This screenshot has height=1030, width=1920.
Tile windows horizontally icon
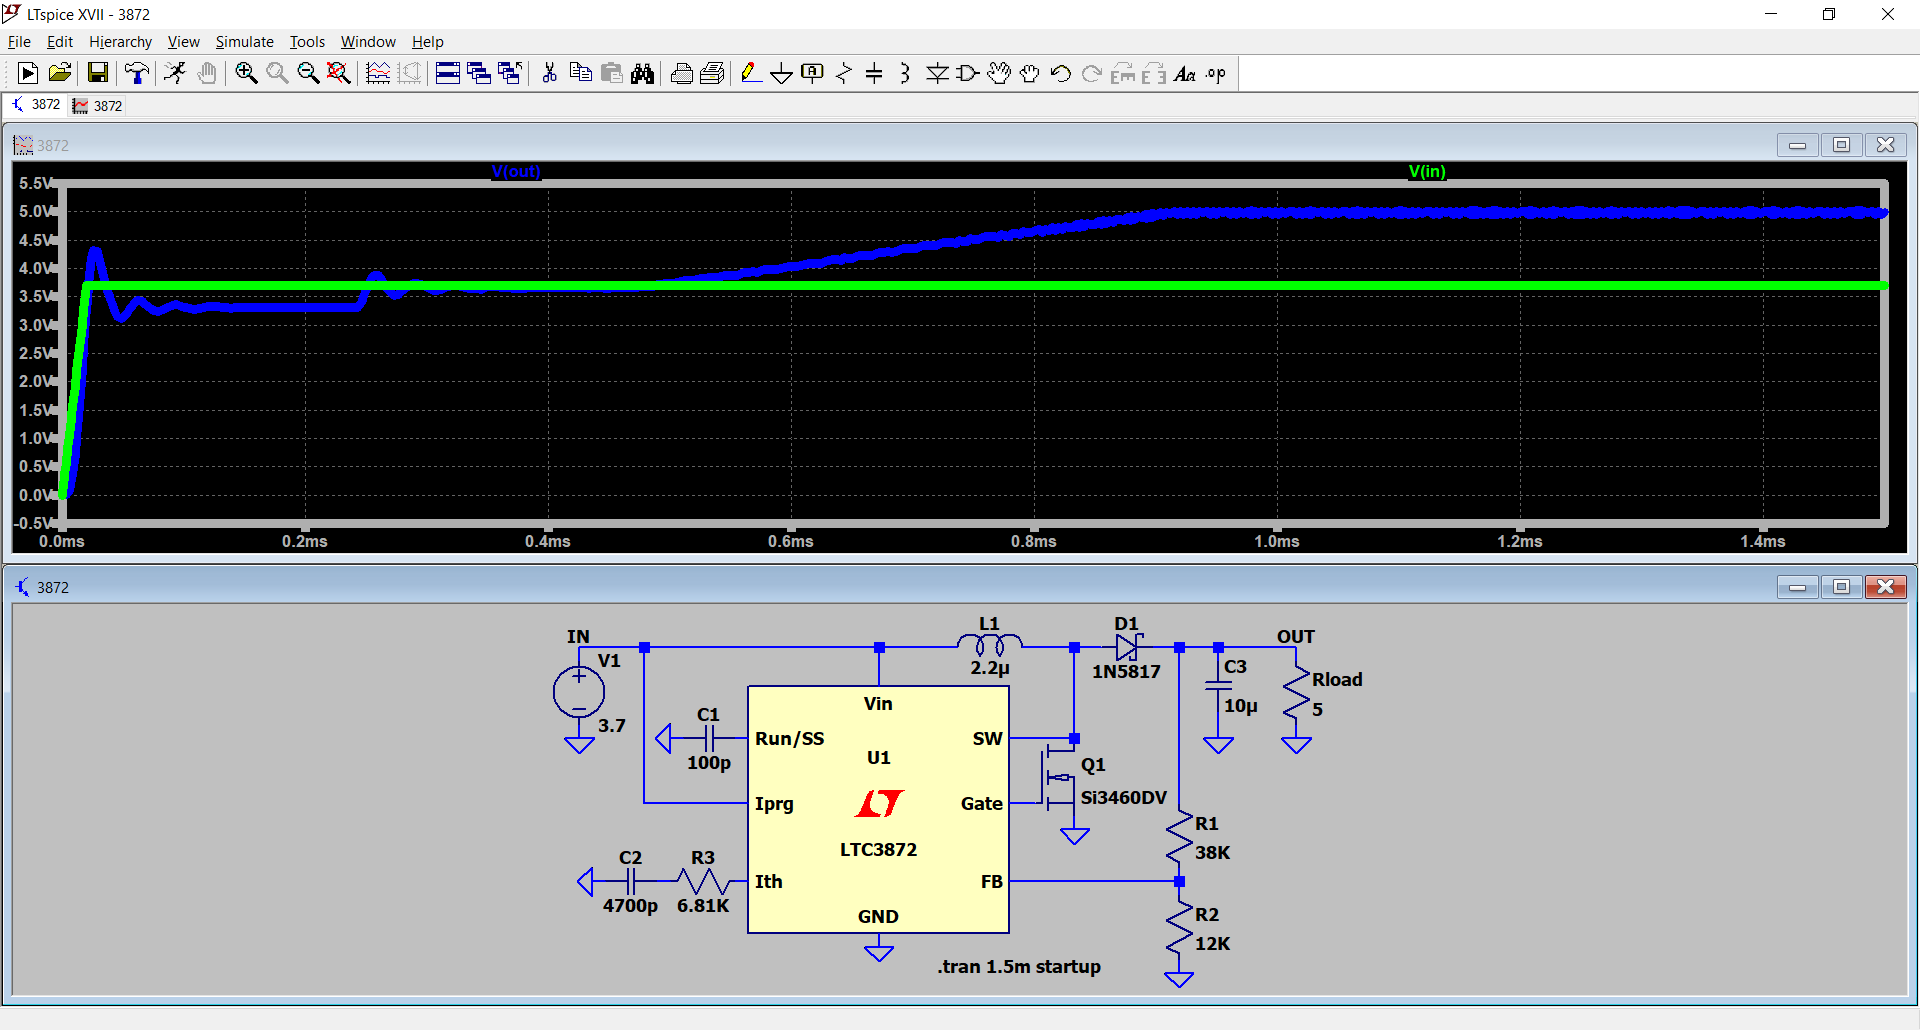(x=448, y=73)
